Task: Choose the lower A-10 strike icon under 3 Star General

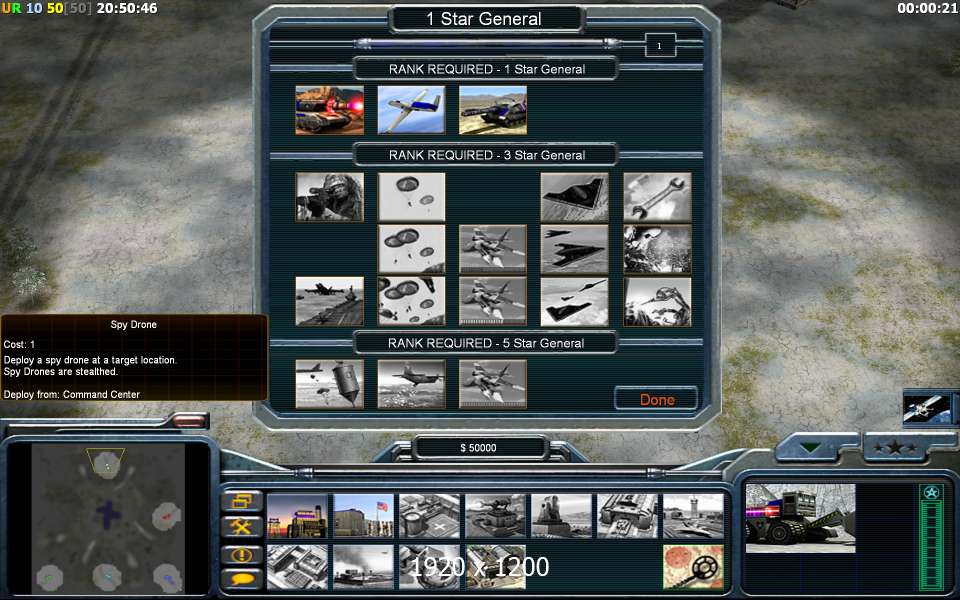Action: pyautogui.click(x=493, y=301)
